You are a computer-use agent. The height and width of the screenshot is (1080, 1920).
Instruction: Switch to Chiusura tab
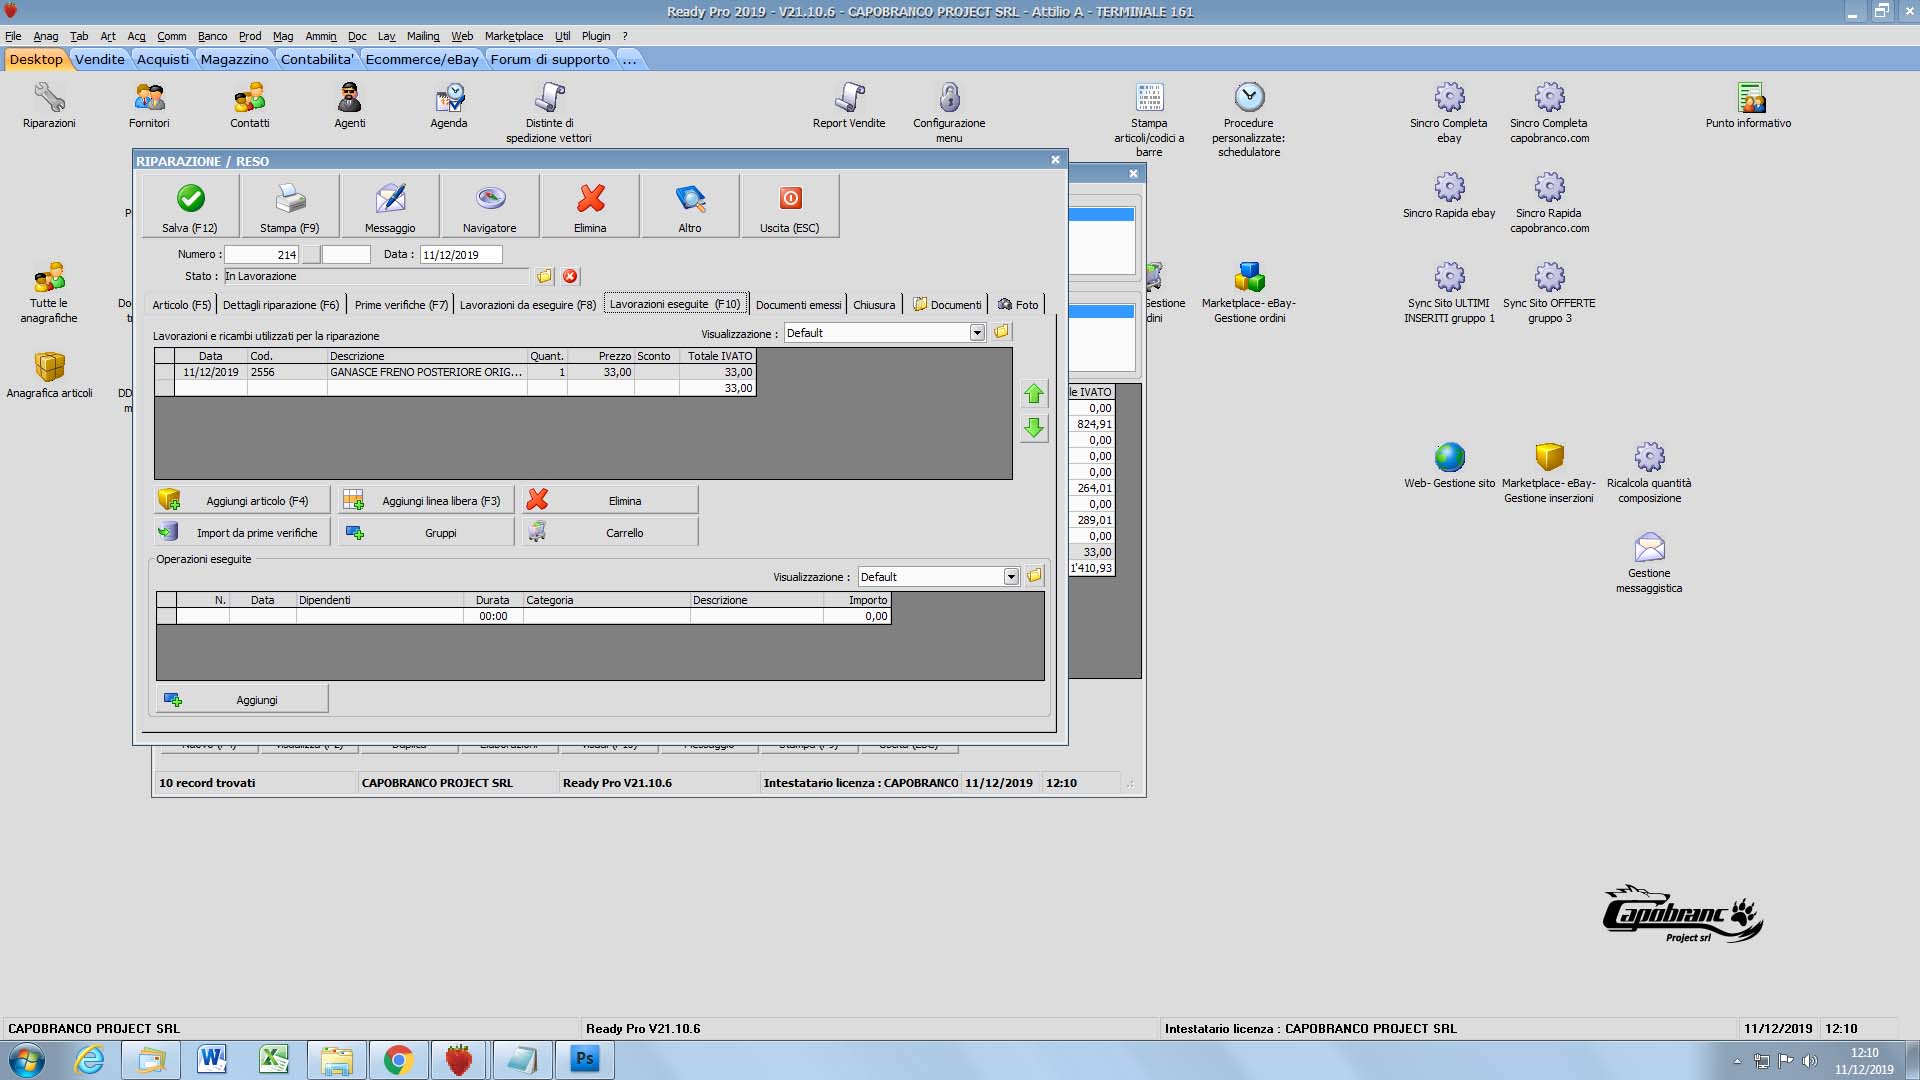coord(874,304)
